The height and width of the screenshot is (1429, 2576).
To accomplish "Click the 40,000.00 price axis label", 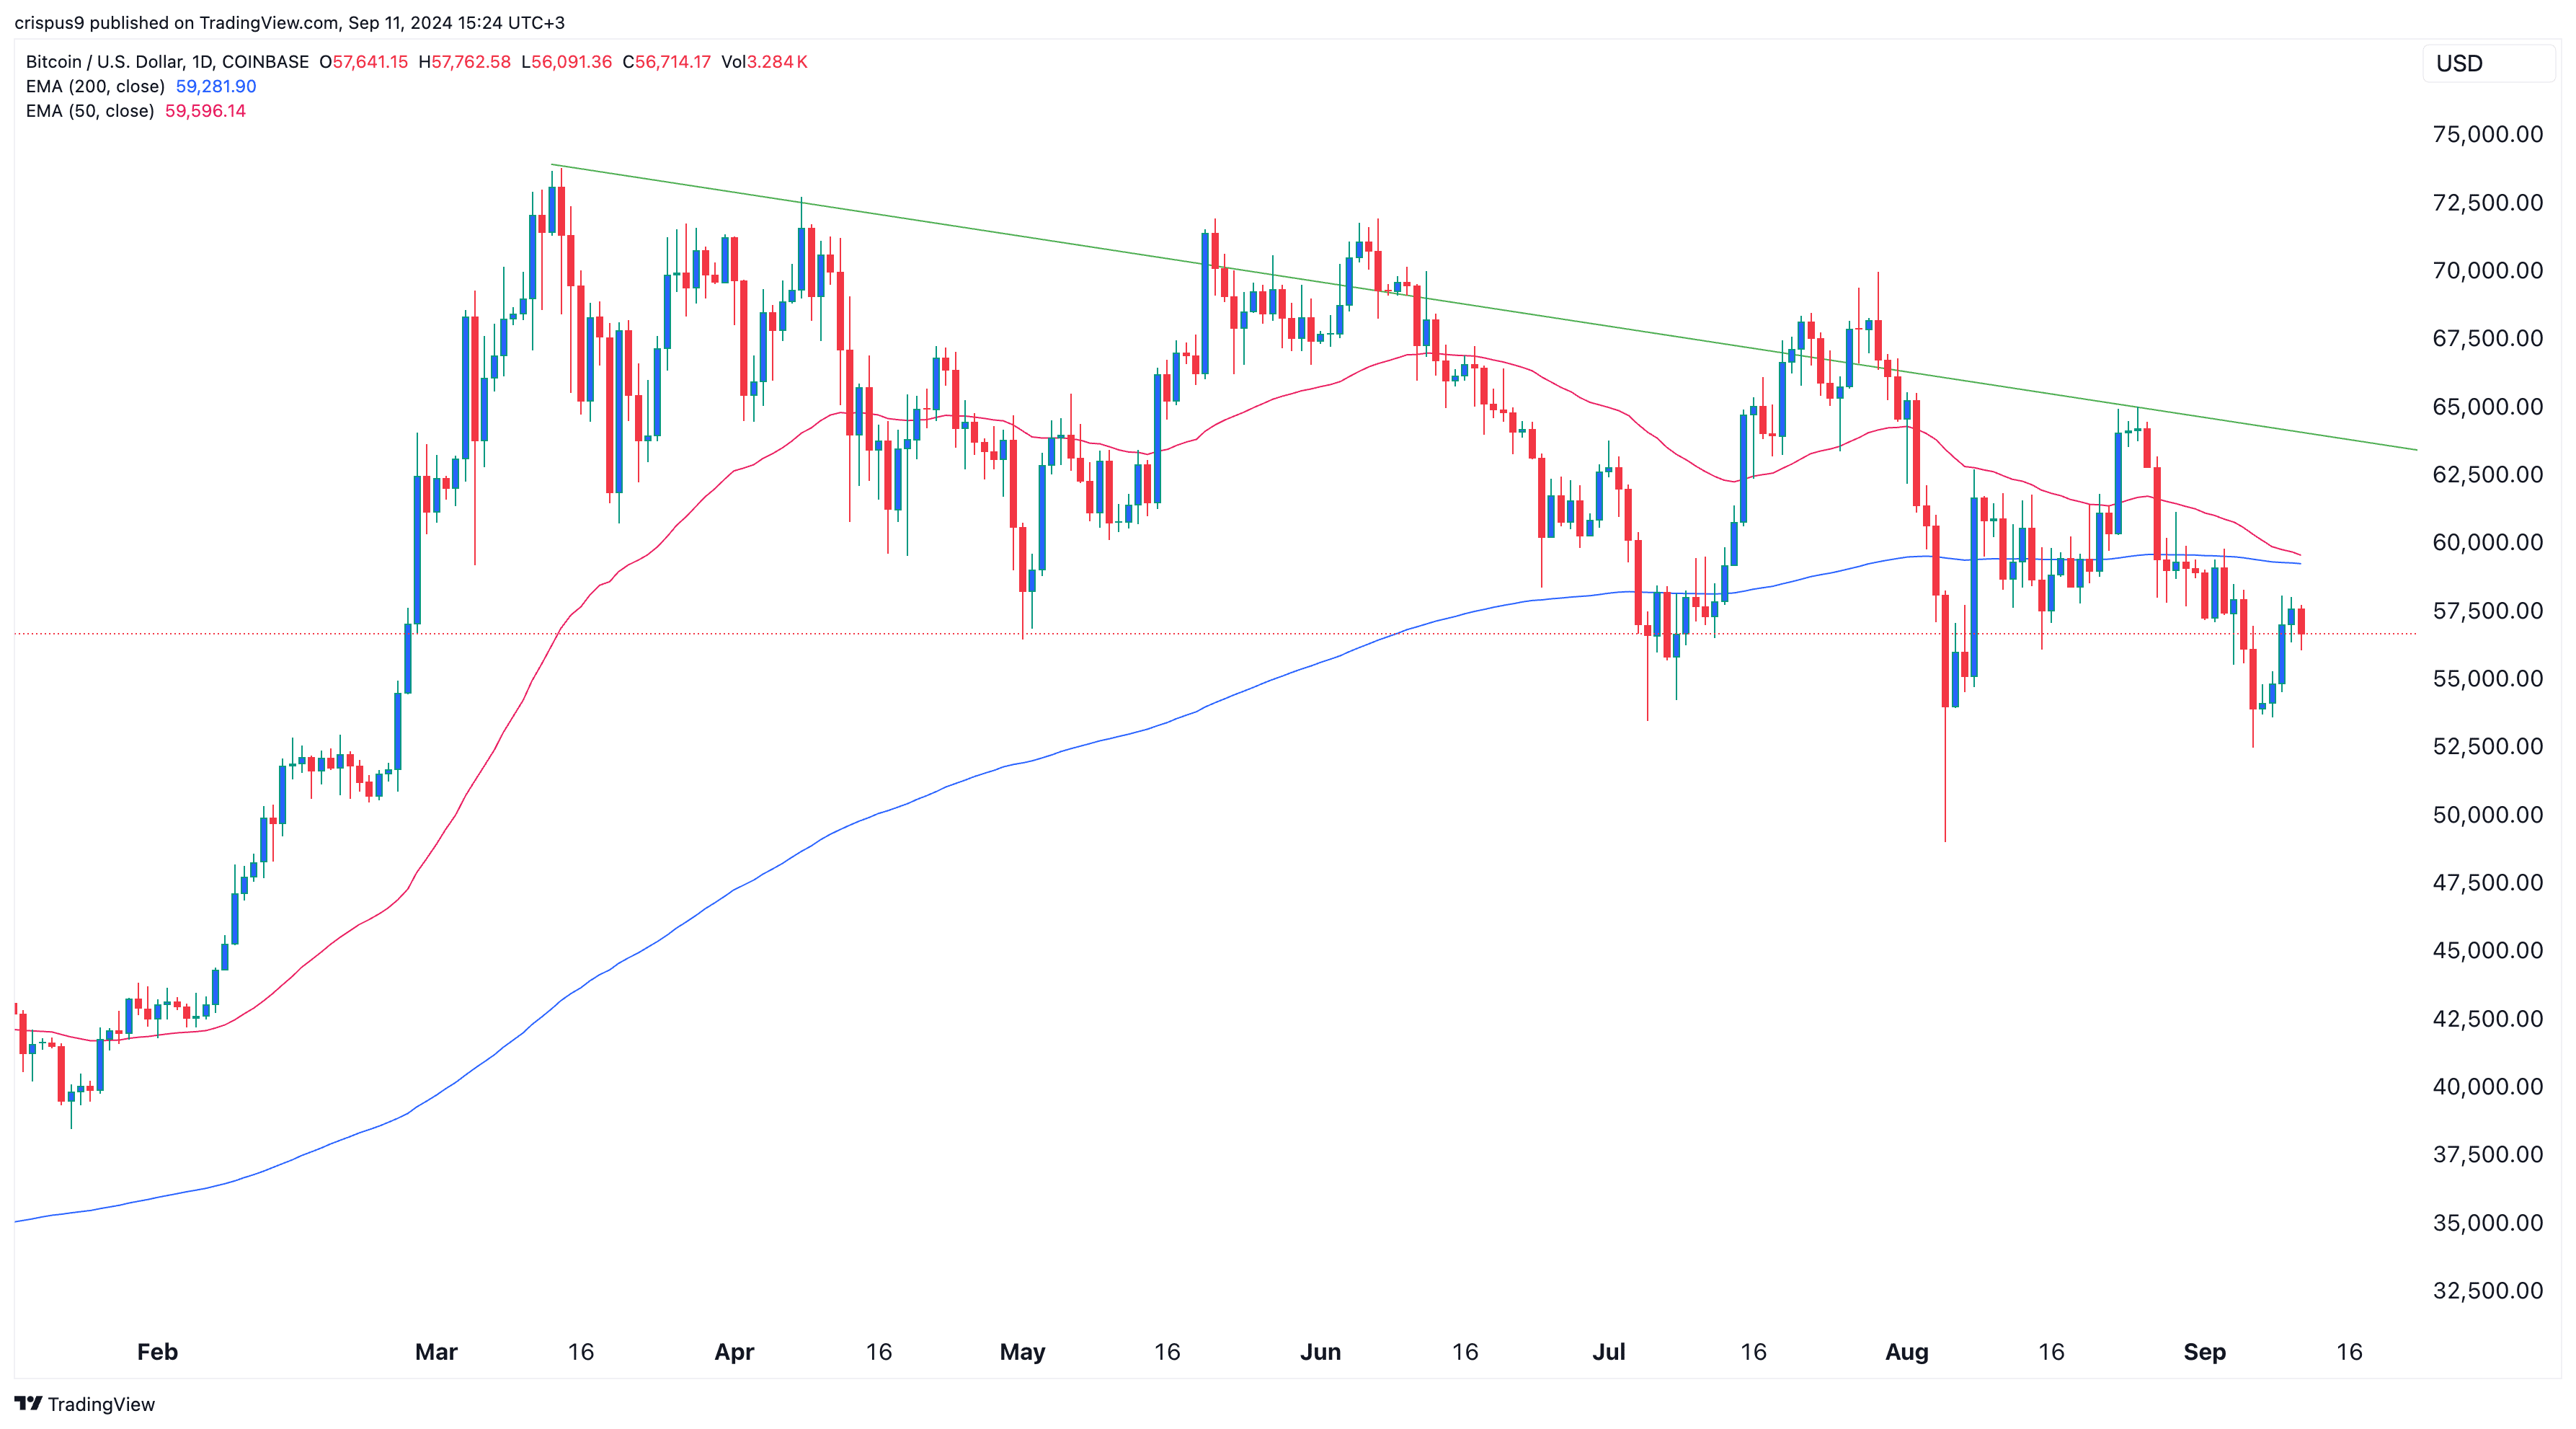I will tap(2487, 1086).
